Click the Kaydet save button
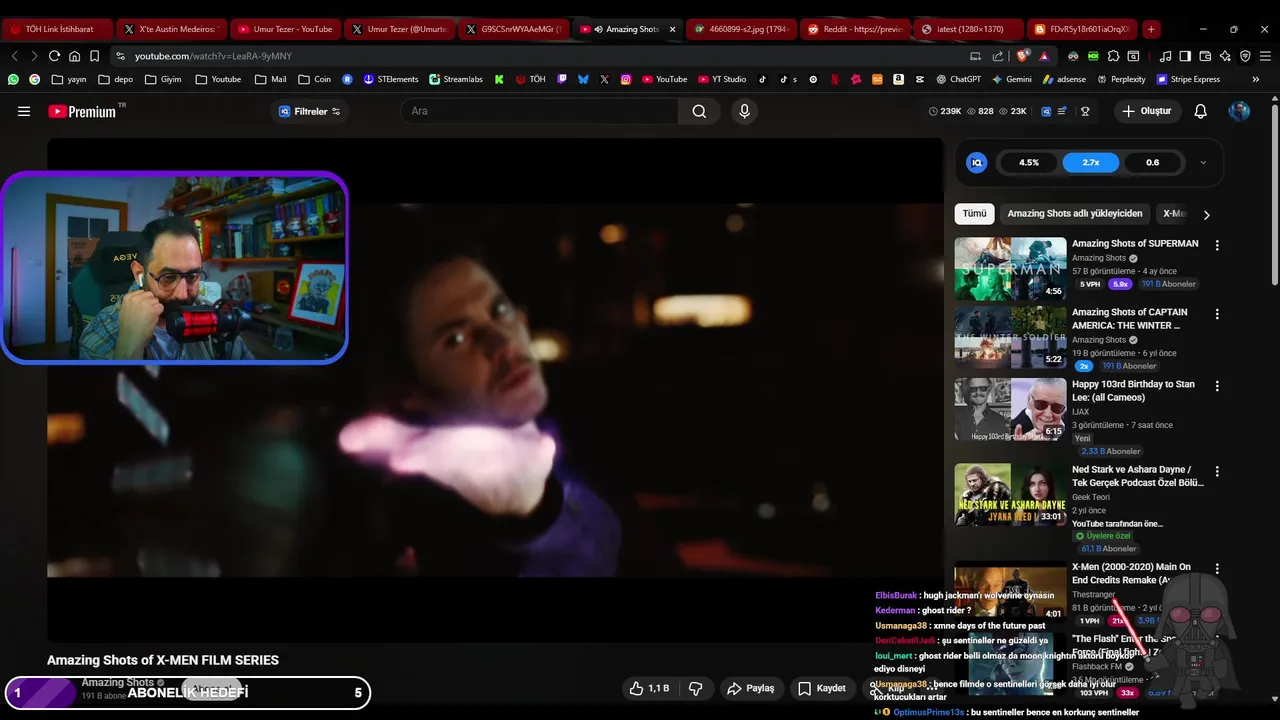This screenshot has width=1280, height=720. coord(821,688)
